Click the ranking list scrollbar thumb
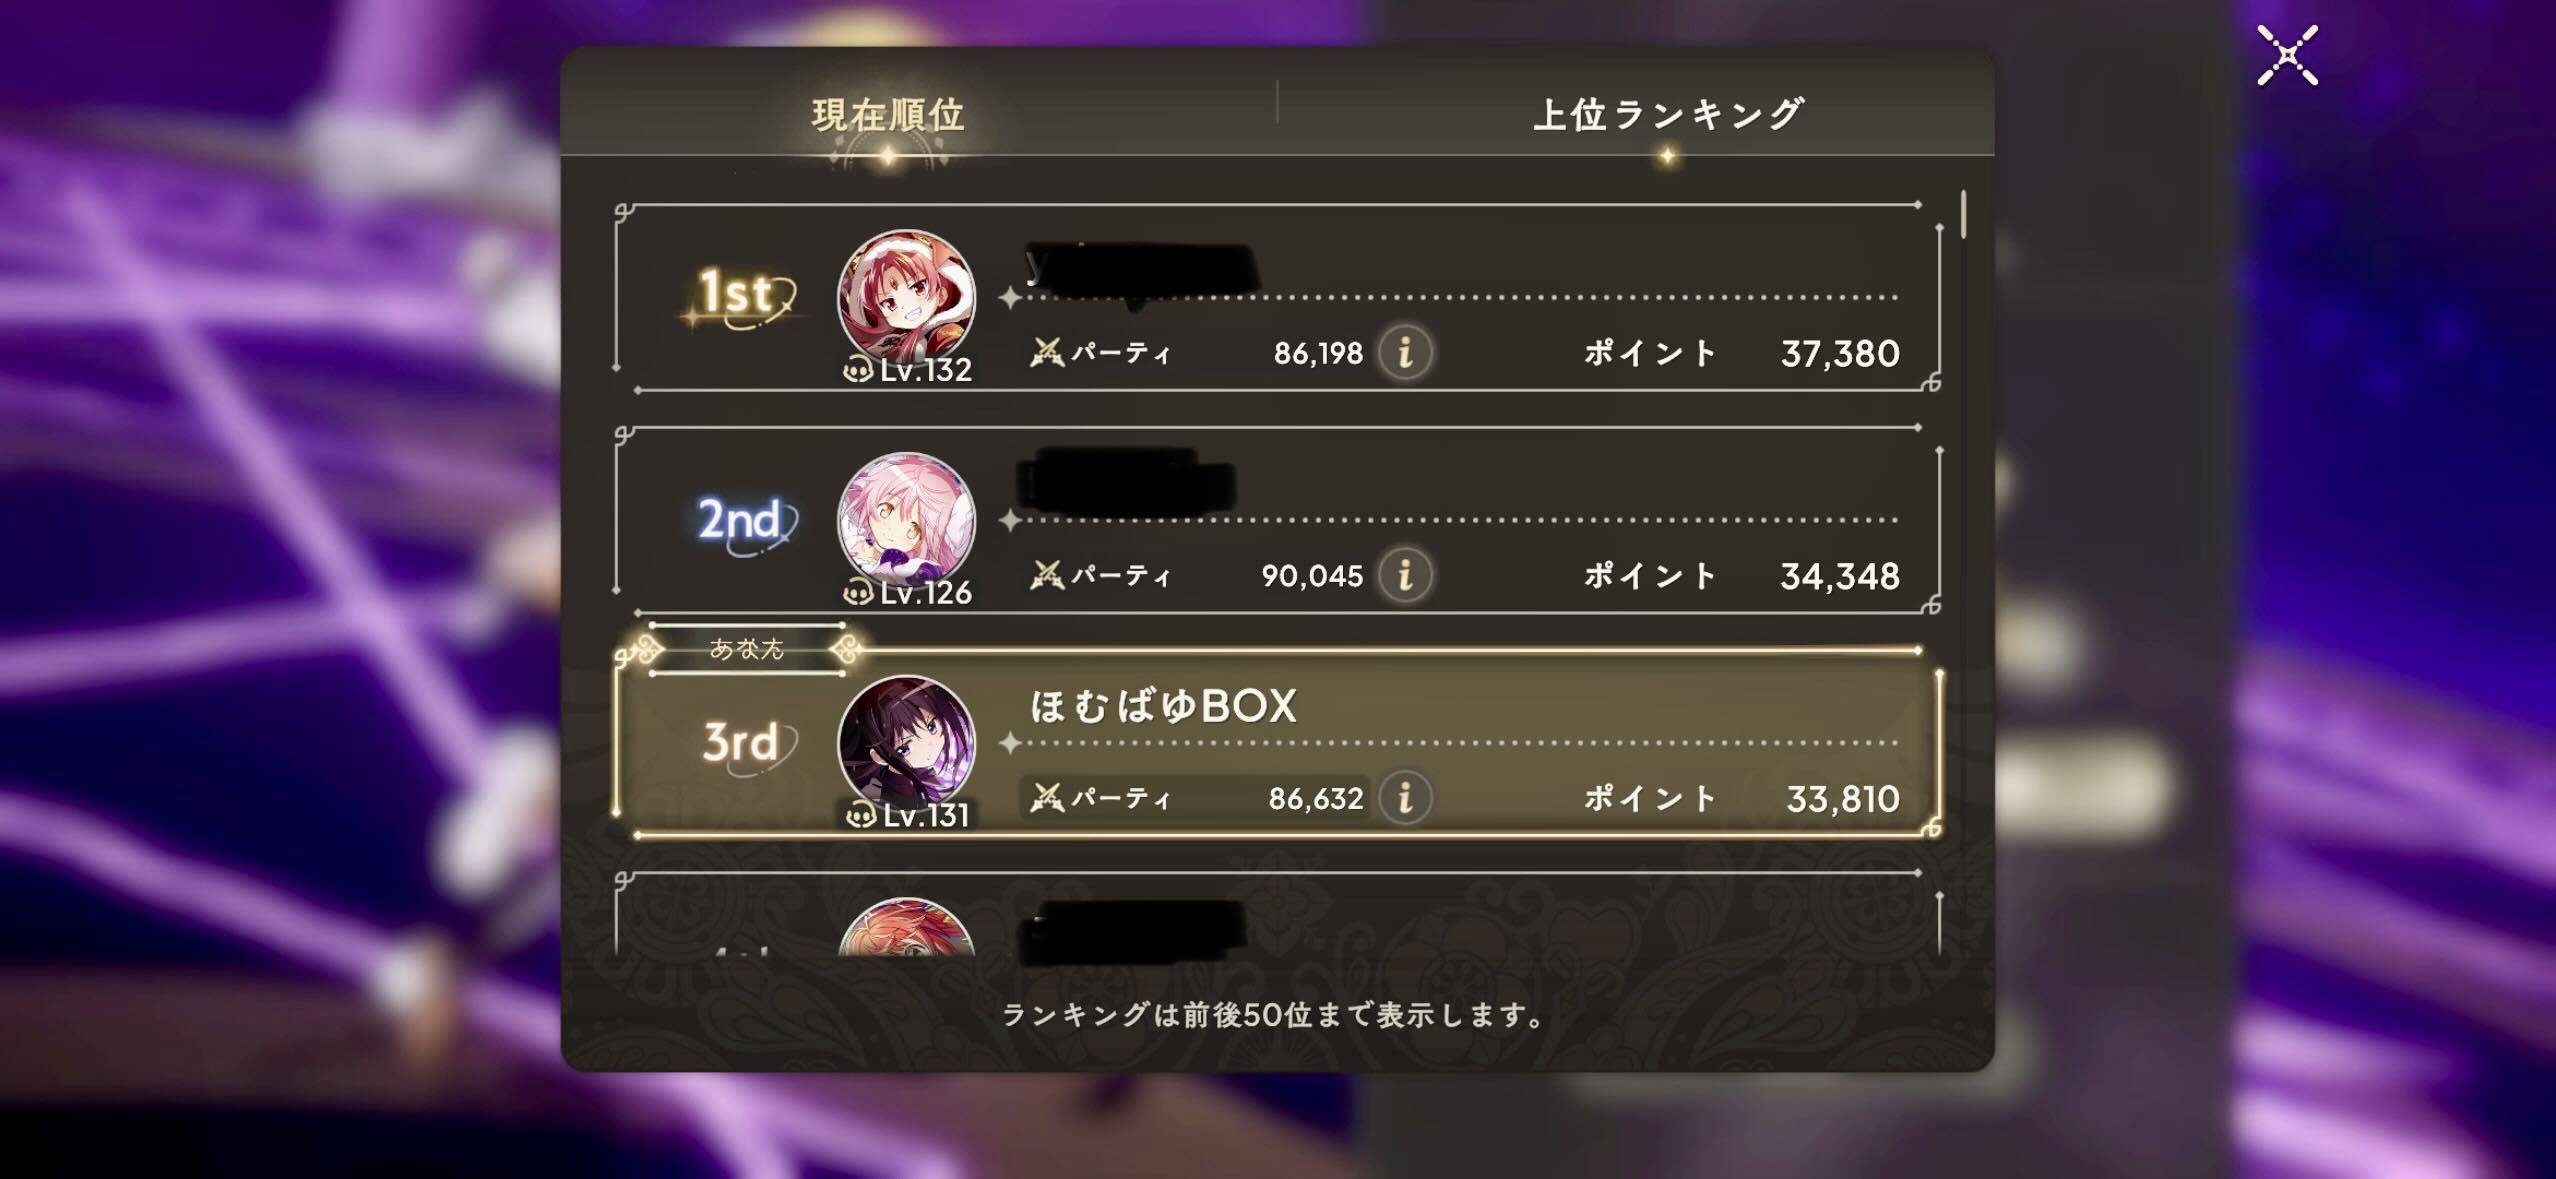The width and height of the screenshot is (2556, 1179). (1964, 214)
